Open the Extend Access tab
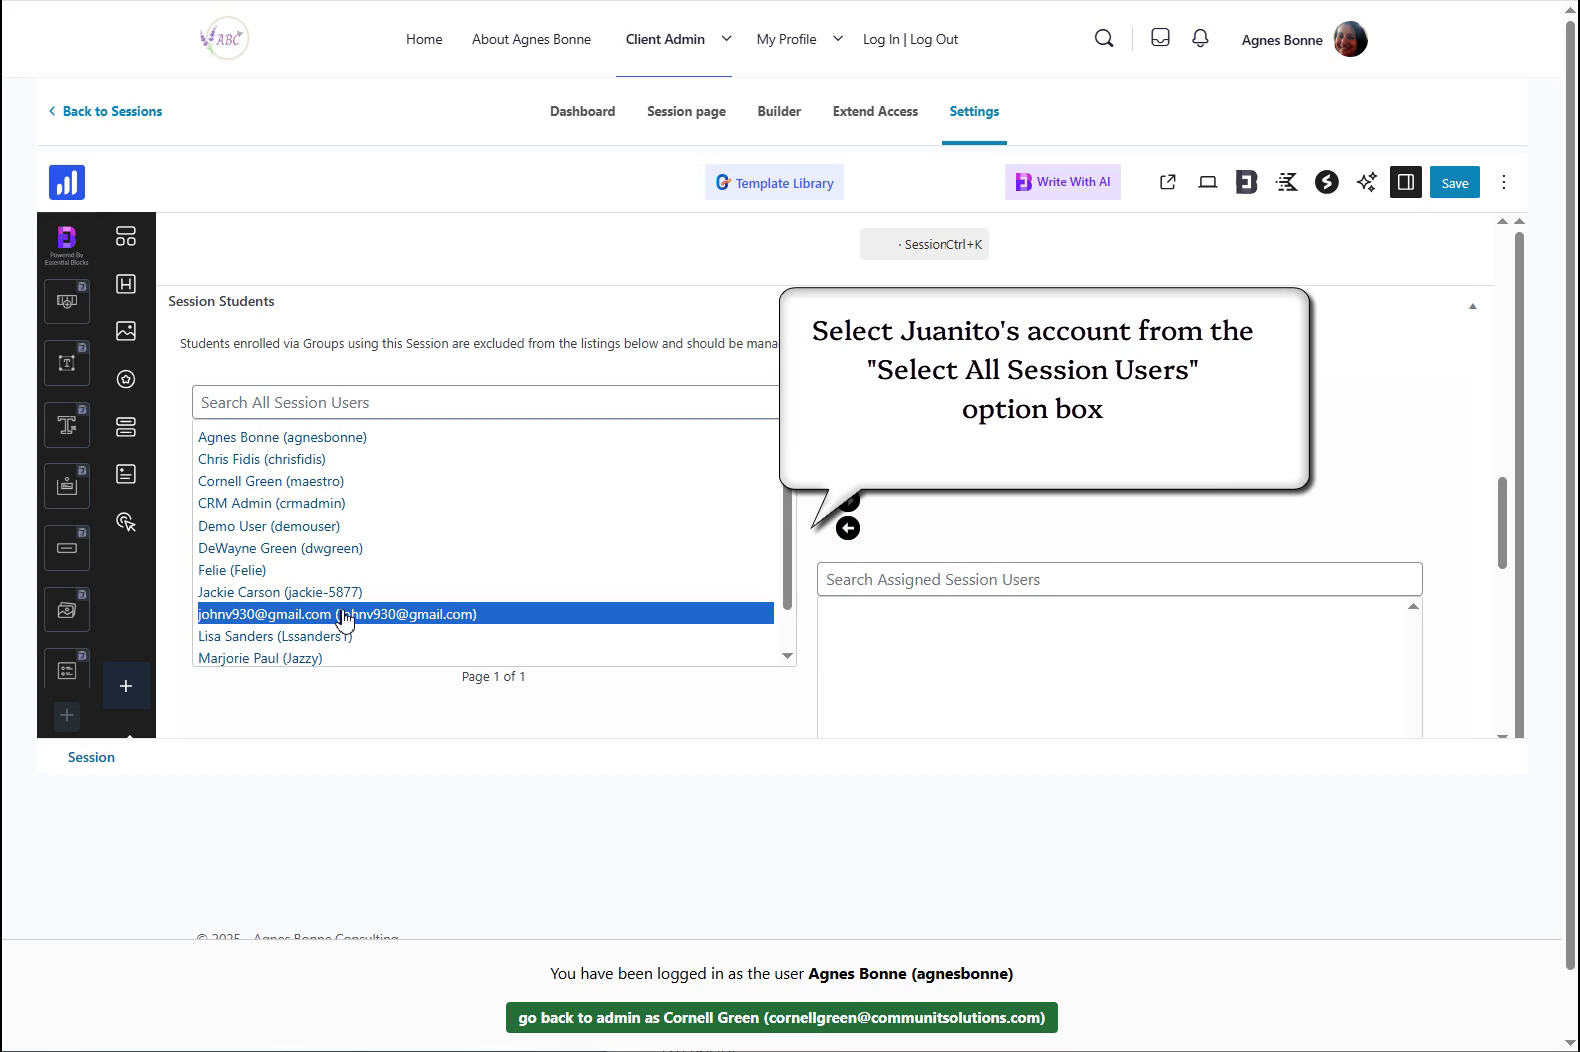The height and width of the screenshot is (1052, 1580). [875, 111]
